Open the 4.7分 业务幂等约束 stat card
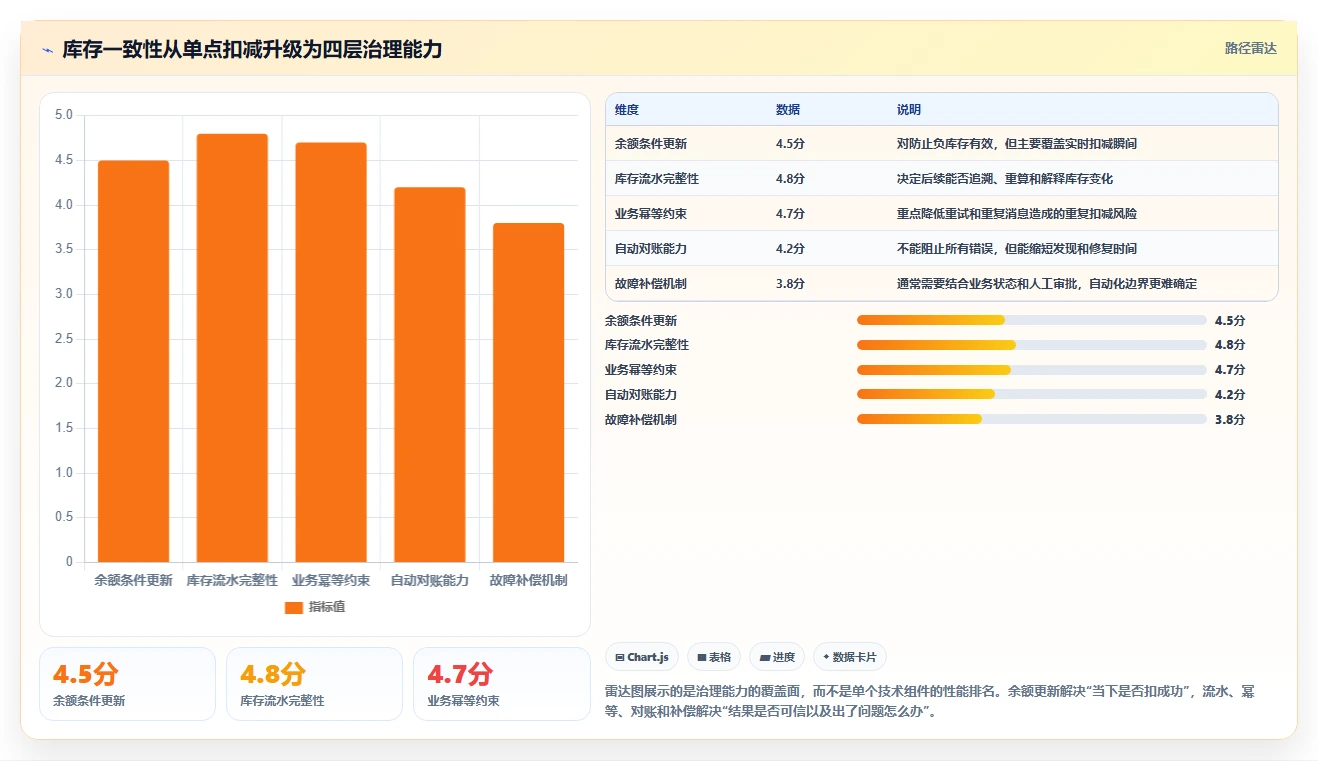The width and height of the screenshot is (1318, 761). [x=501, y=684]
